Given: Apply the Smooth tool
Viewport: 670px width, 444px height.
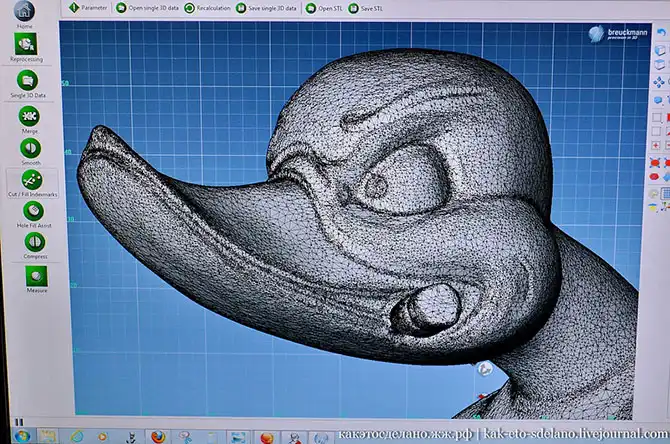Looking at the screenshot, I should click(x=30, y=149).
